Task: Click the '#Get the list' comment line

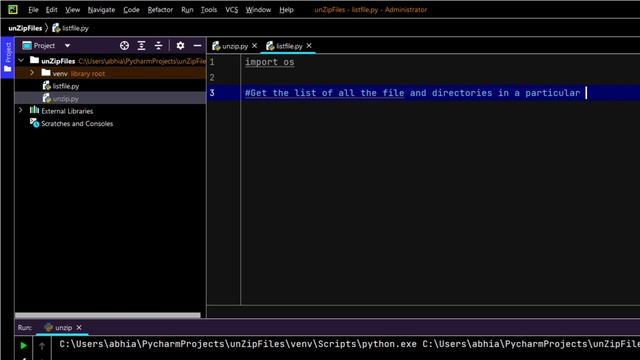Action: coord(412,93)
